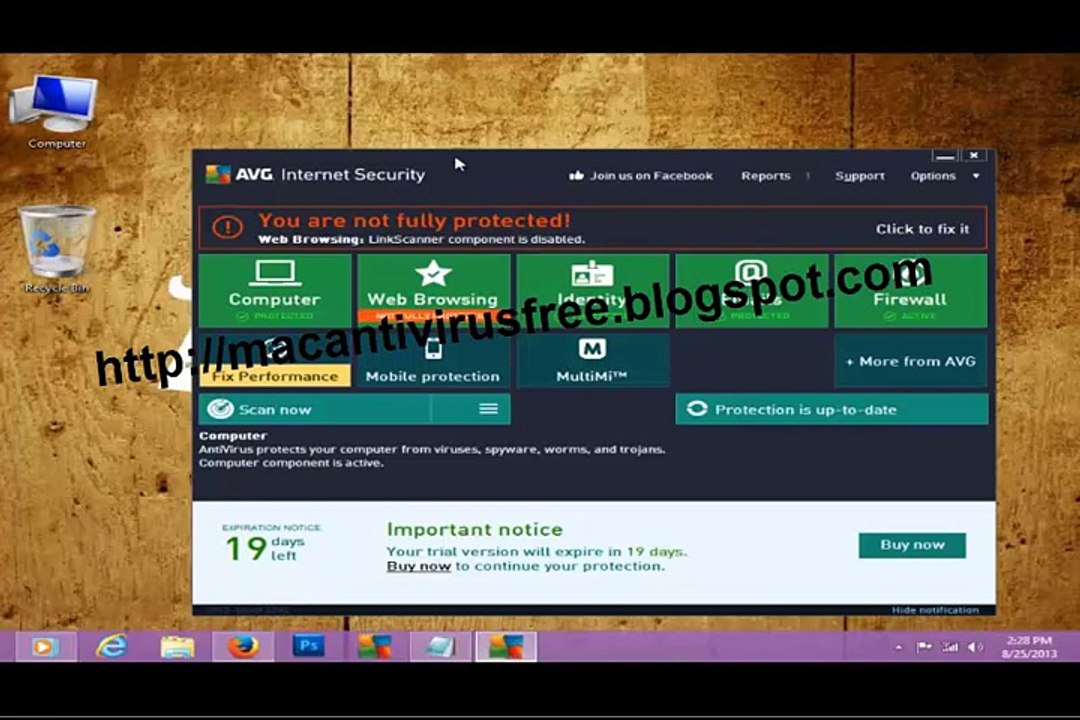This screenshot has height=720, width=1080.
Task: Open the Mobile protection tile
Action: point(433,360)
